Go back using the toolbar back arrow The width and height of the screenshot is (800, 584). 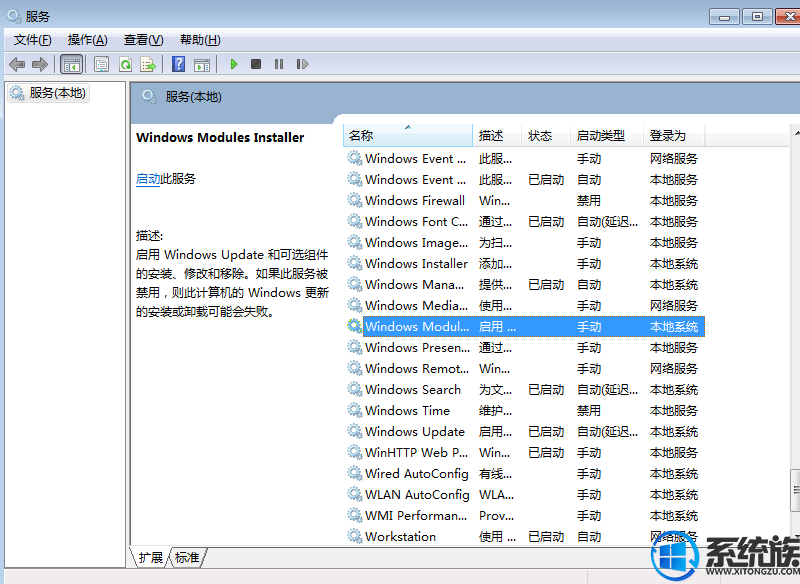[17, 64]
